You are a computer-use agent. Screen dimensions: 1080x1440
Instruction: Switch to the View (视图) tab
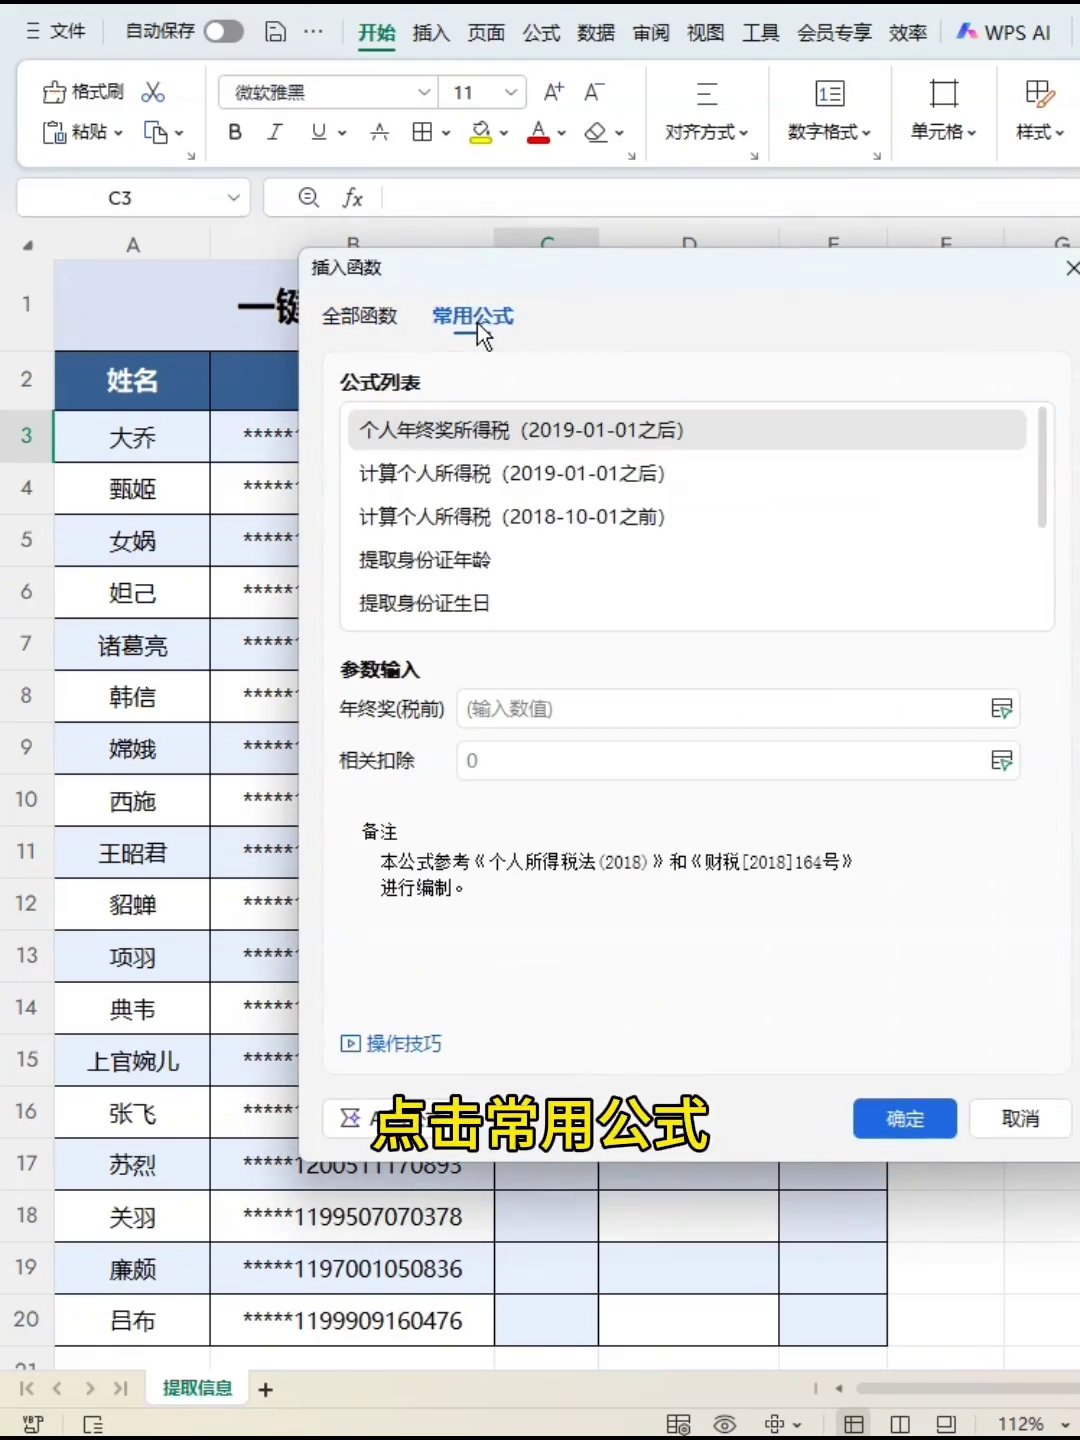pyautogui.click(x=705, y=33)
